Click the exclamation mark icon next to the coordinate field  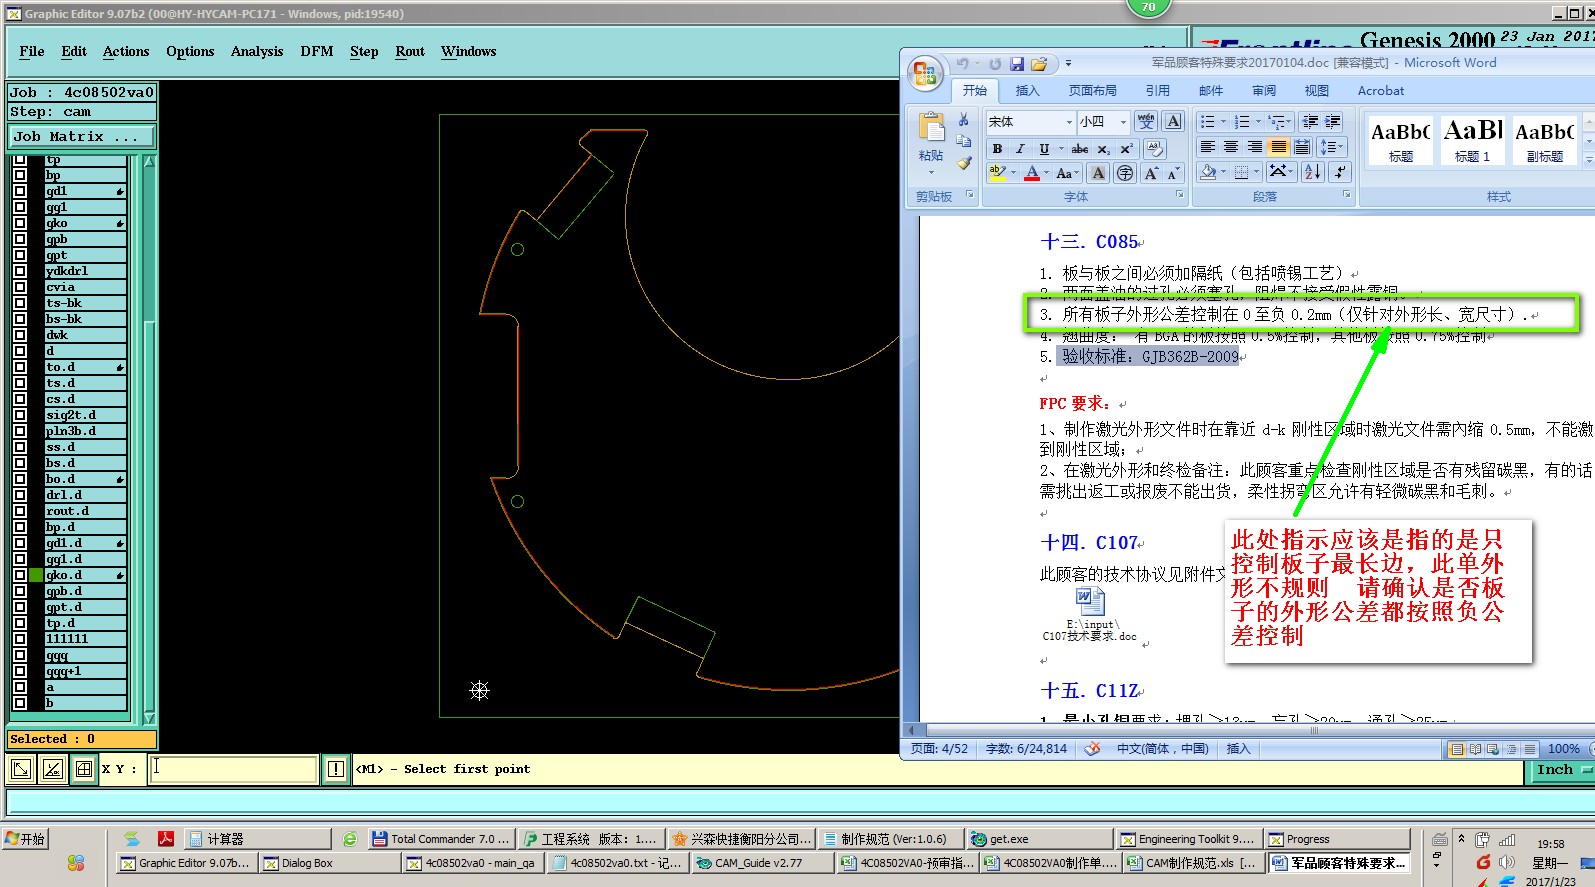(336, 769)
